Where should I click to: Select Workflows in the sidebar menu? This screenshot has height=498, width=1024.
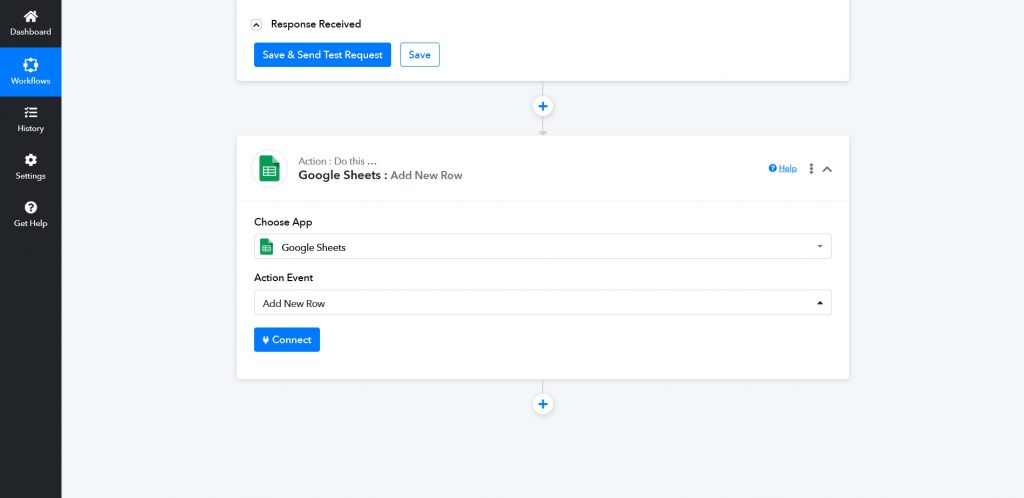point(30,72)
